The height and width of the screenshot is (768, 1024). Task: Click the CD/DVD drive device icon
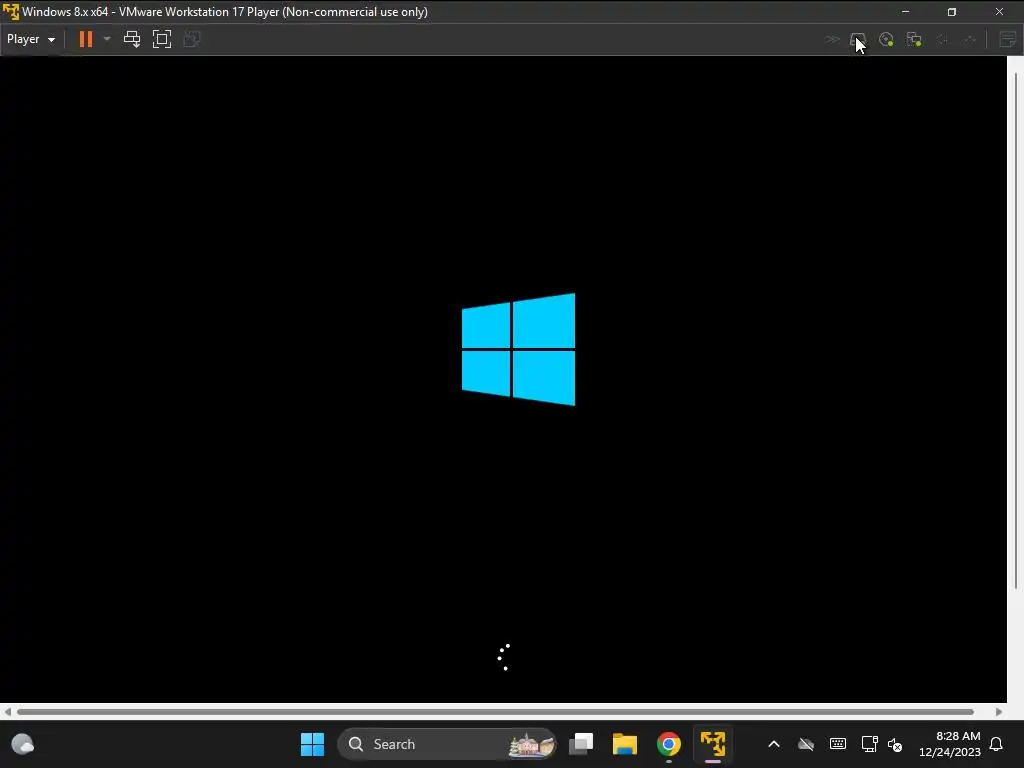point(886,40)
